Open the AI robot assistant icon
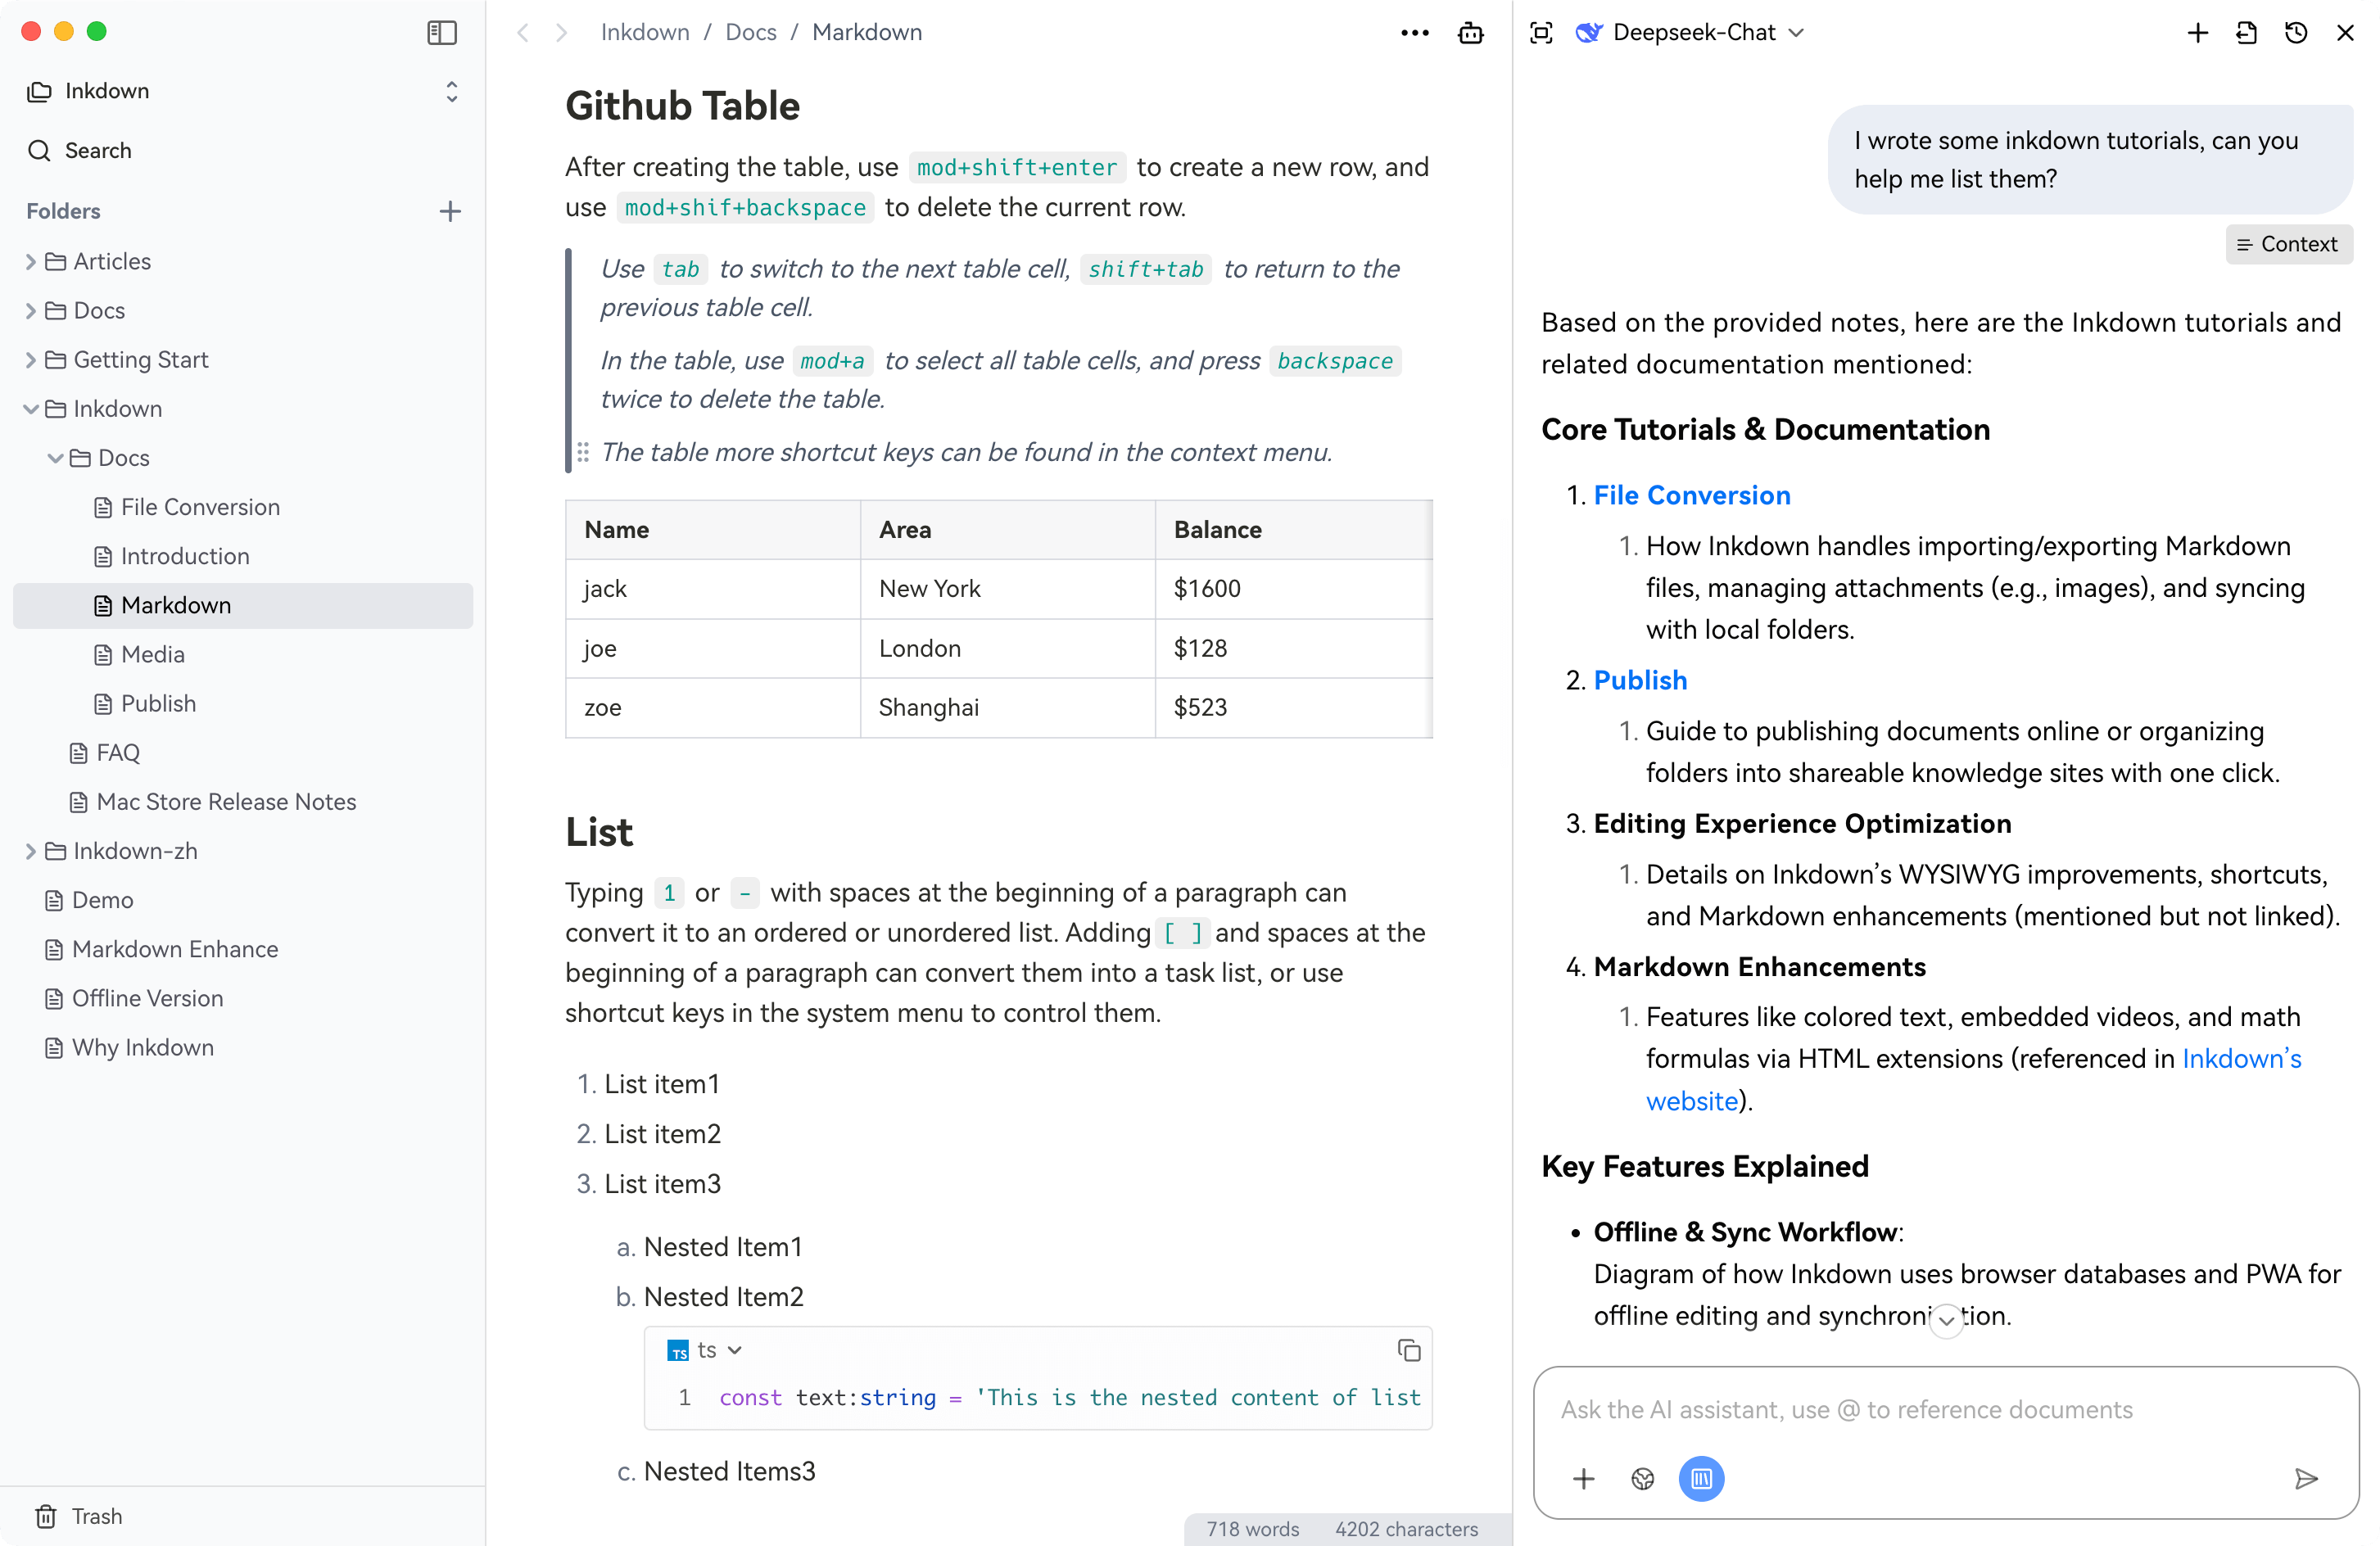2380x1546 pixels. [1470, 32]
